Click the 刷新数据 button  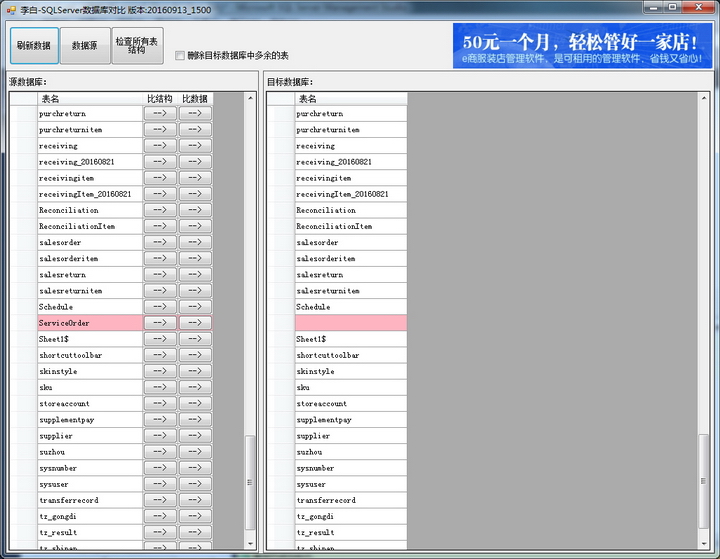coord(34,45)
